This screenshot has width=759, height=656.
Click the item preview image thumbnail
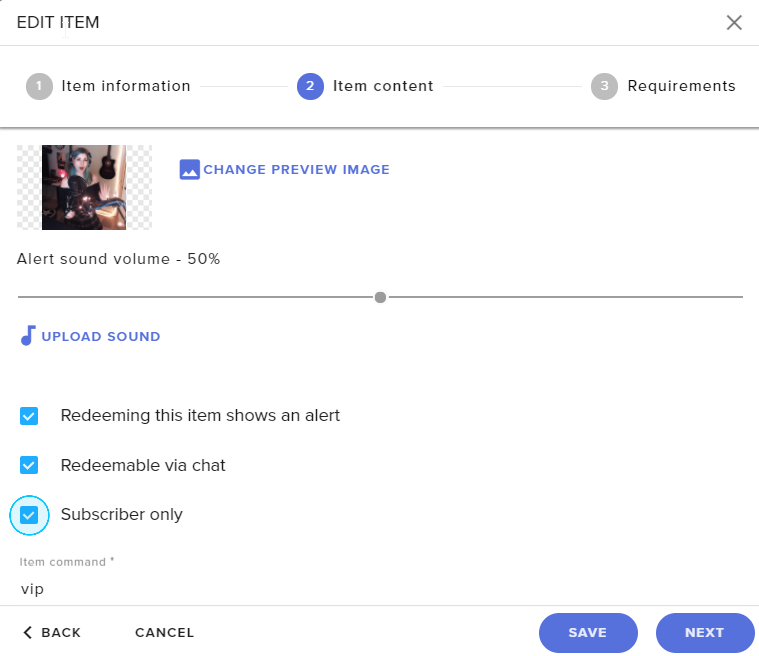click(x=84, y=188)
